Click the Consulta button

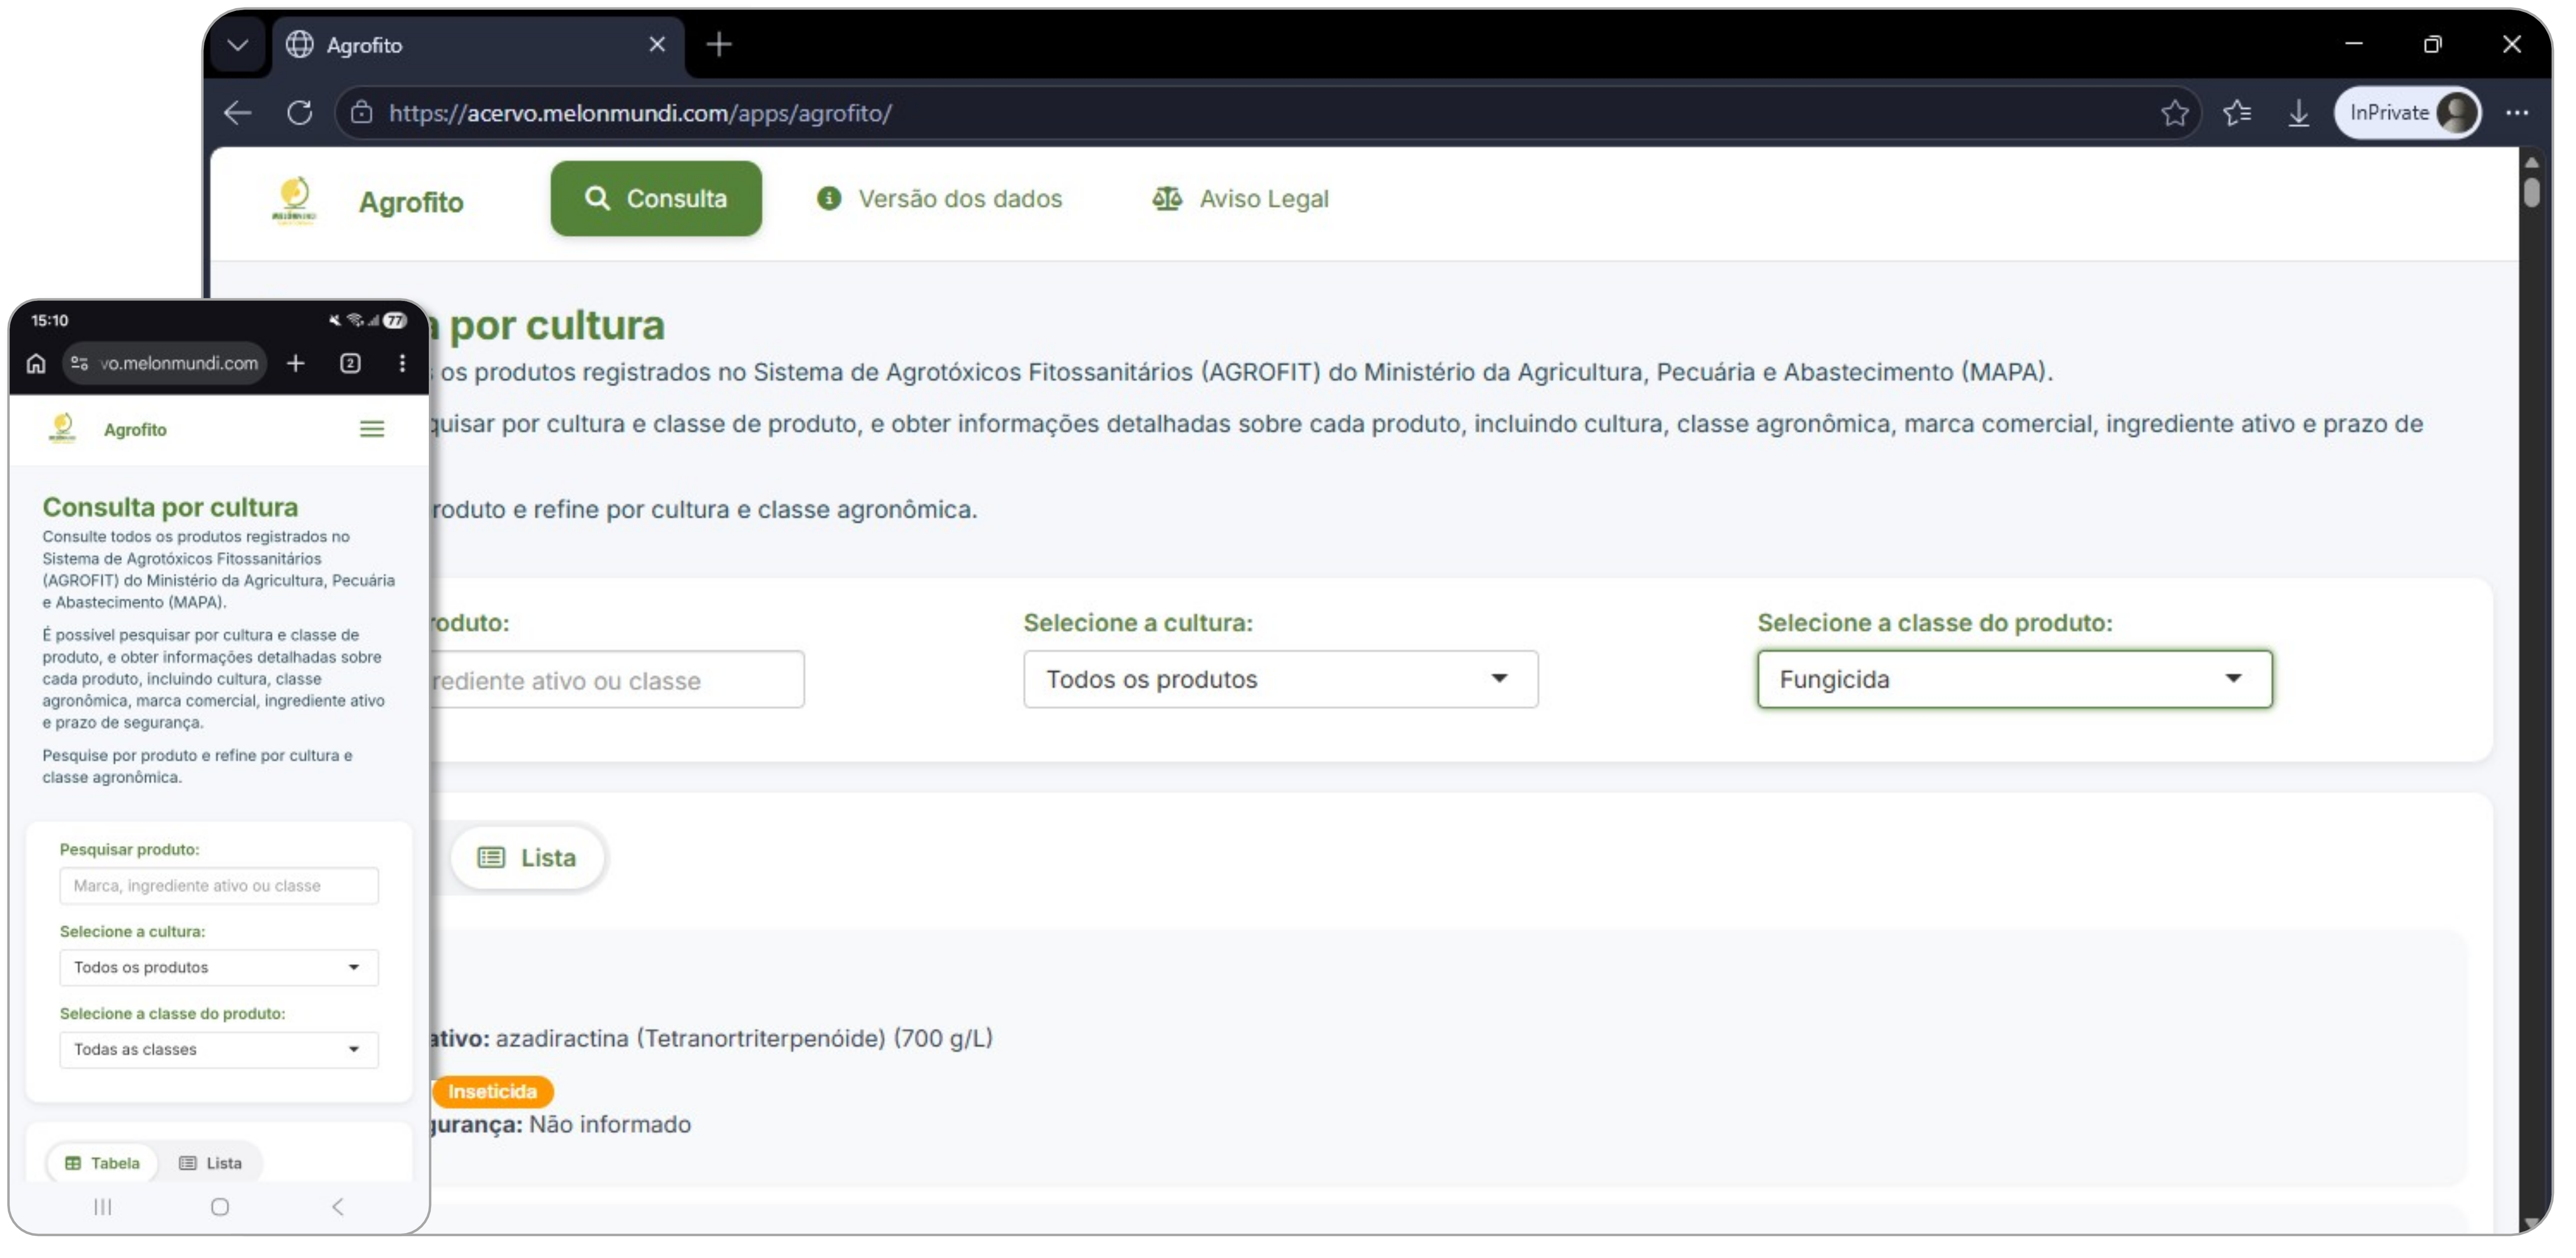[x=656, y=198]
